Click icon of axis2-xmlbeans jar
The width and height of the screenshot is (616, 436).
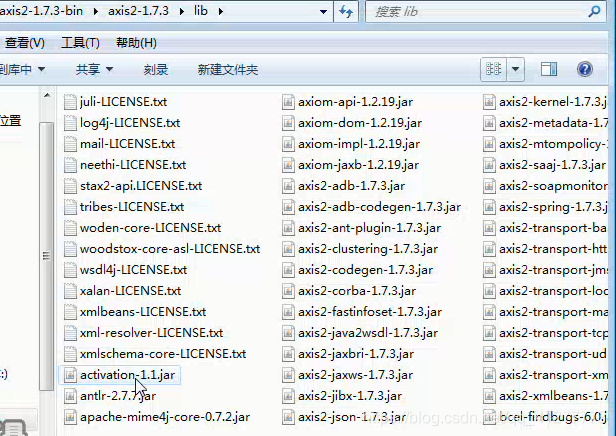point(489,396)
